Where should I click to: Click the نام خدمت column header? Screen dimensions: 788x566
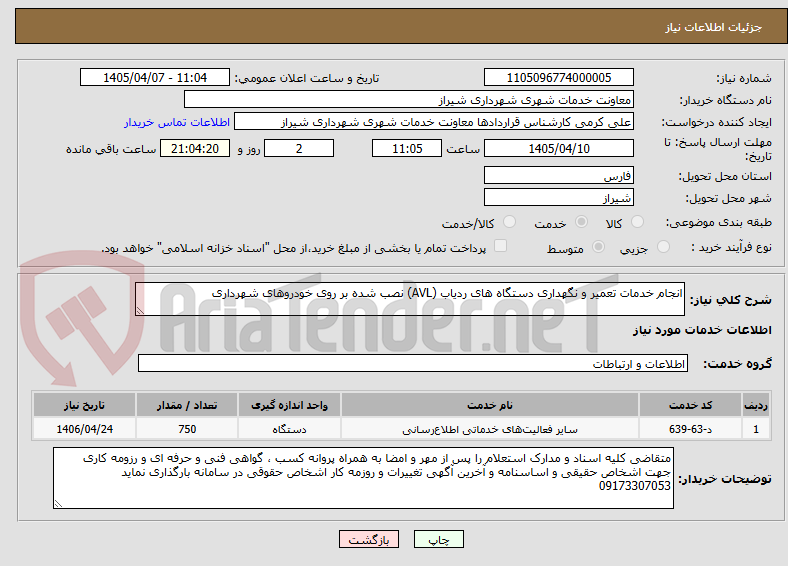point(490,405)
